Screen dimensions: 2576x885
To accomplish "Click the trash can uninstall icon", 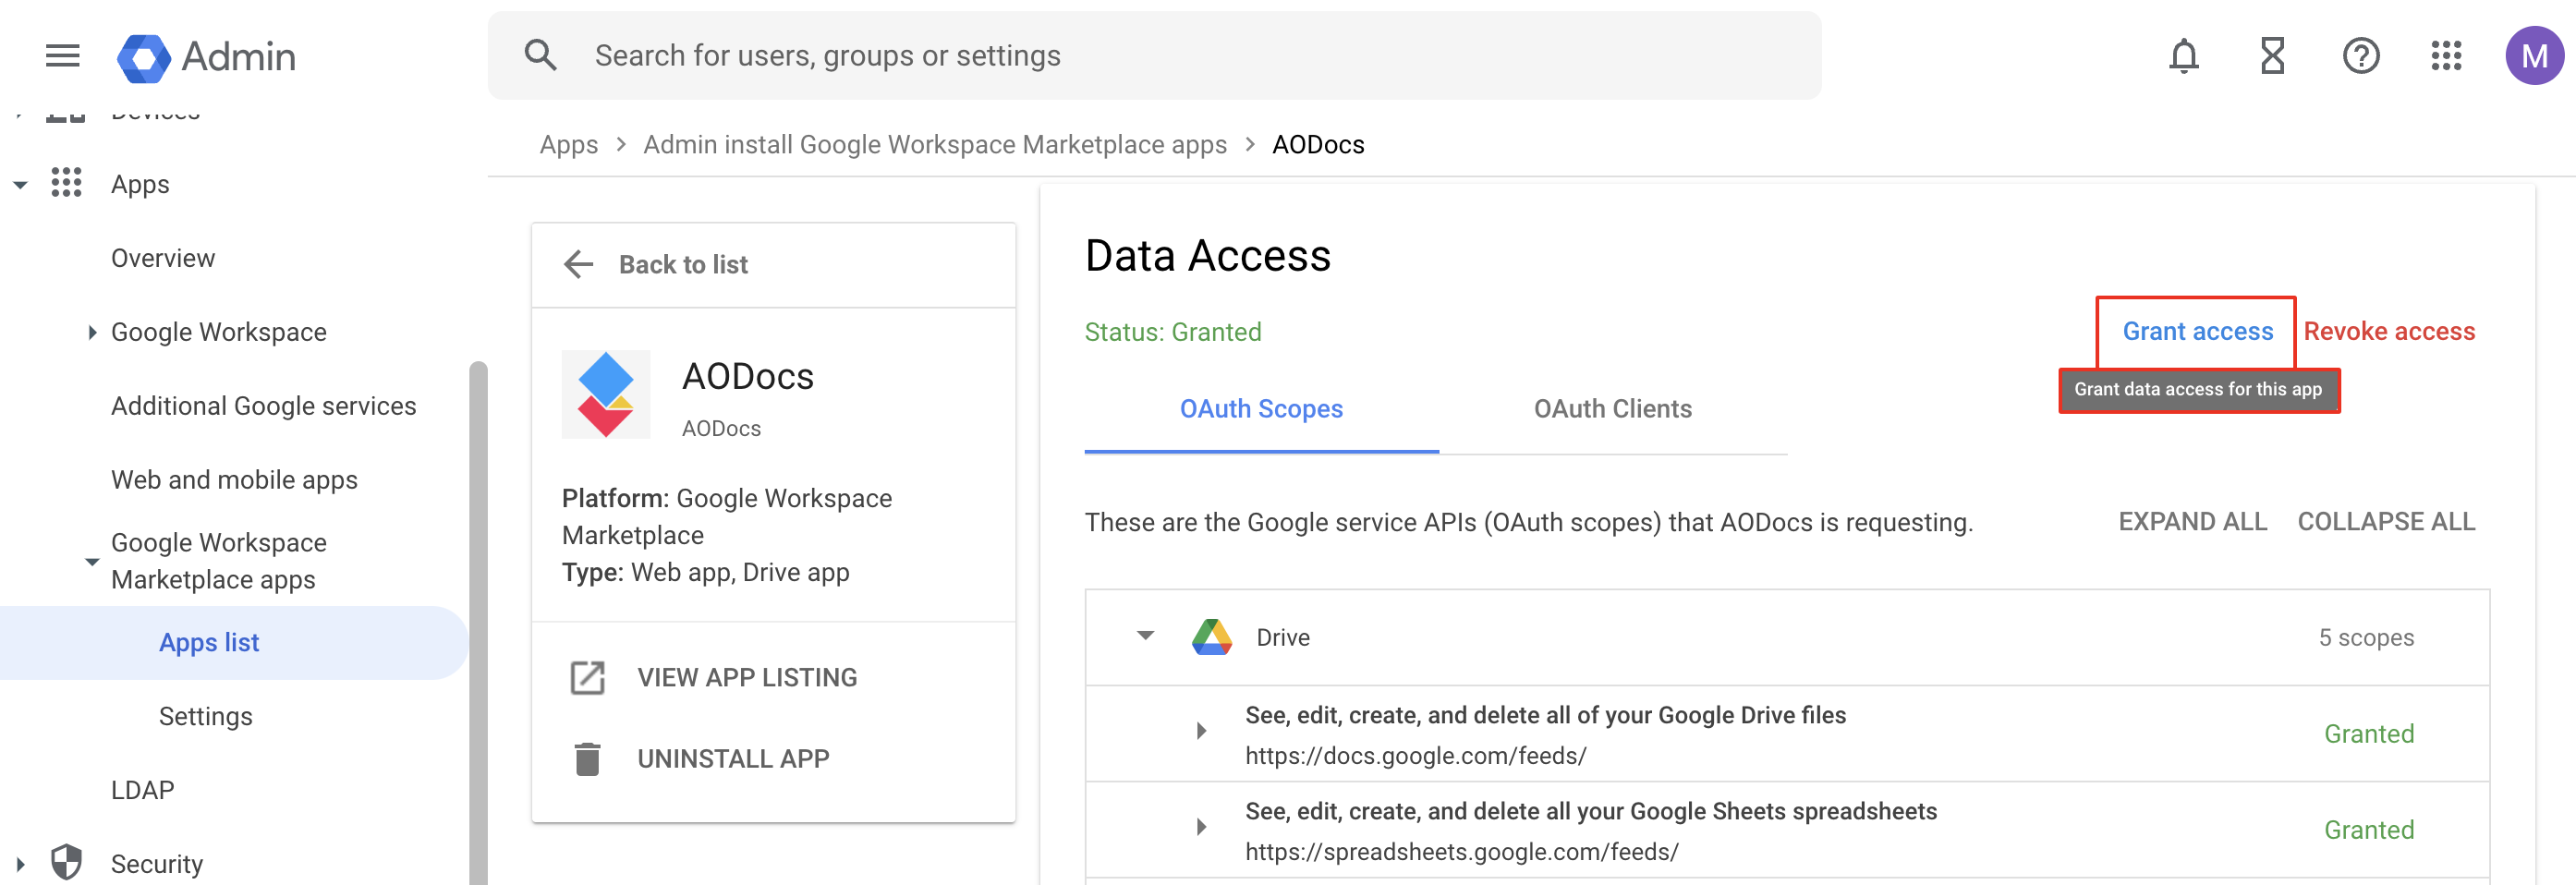I will tap(587, 759).
